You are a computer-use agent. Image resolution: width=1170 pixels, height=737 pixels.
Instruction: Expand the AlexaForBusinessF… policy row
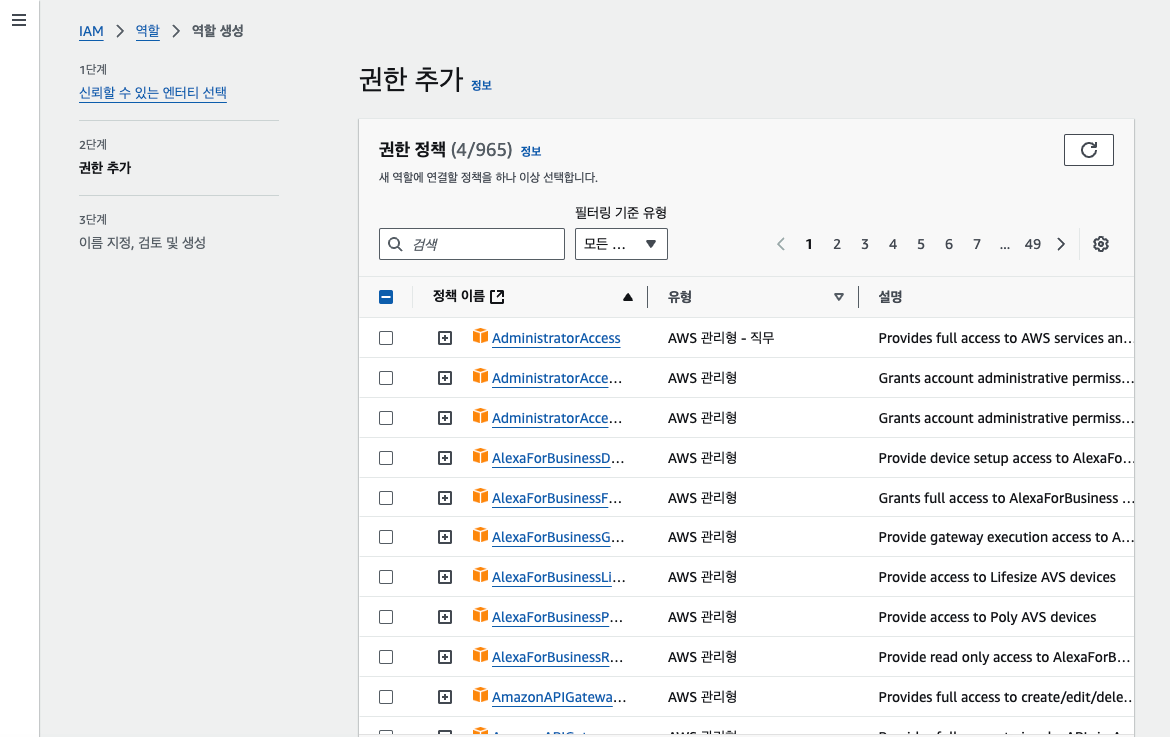click(x=445, y=498)
